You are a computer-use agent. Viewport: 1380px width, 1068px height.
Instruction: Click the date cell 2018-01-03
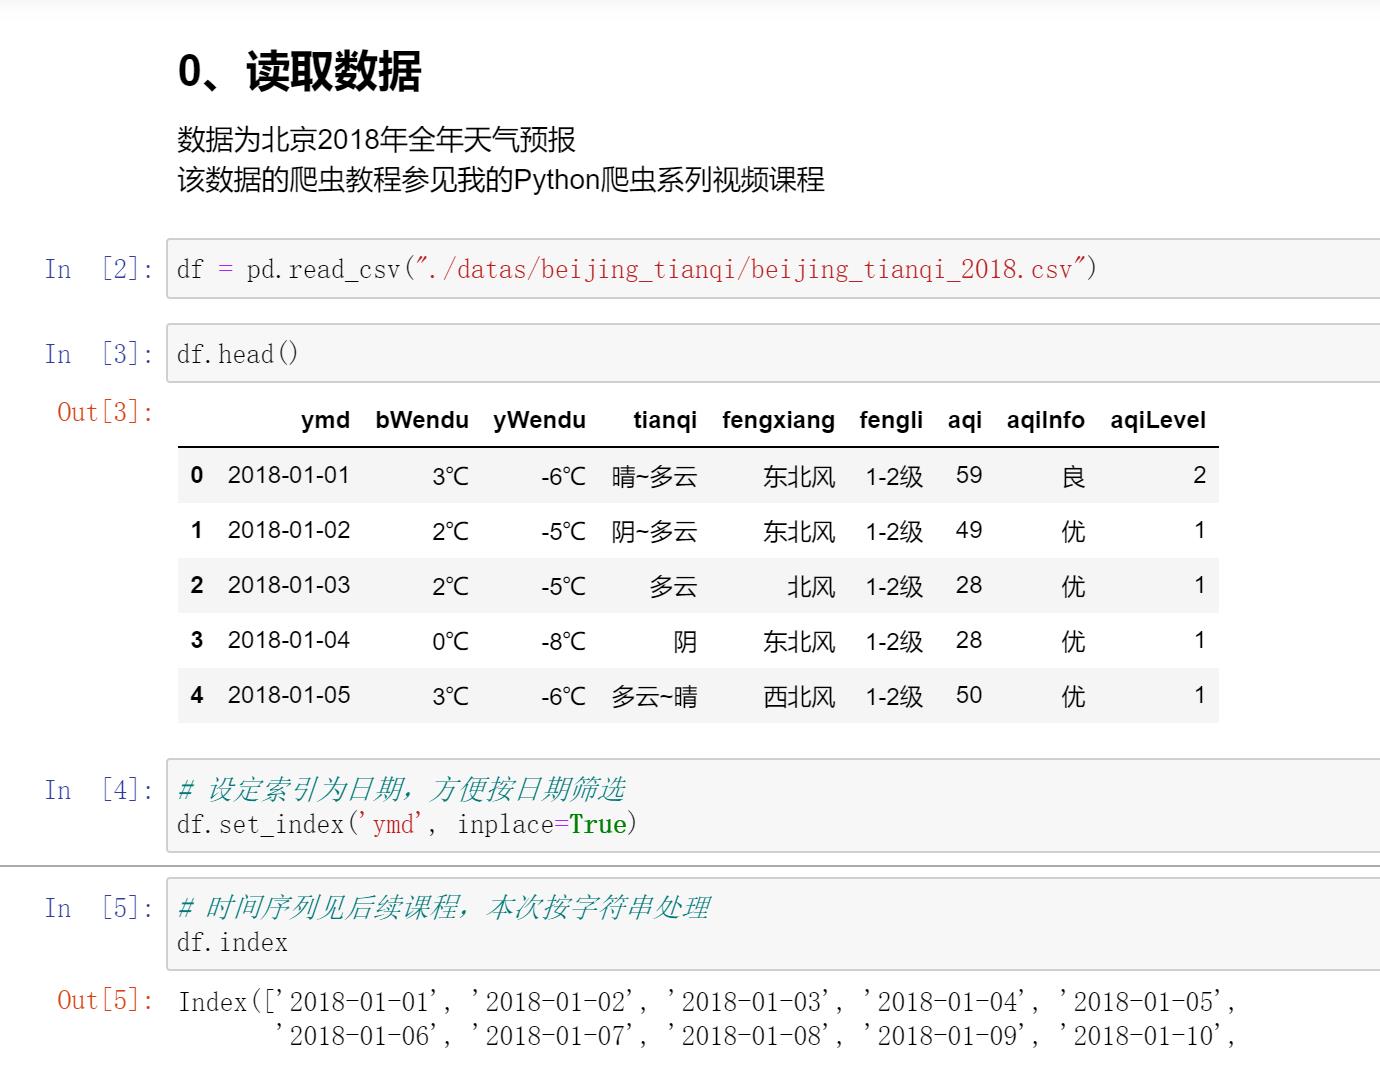tap(289, 585)
